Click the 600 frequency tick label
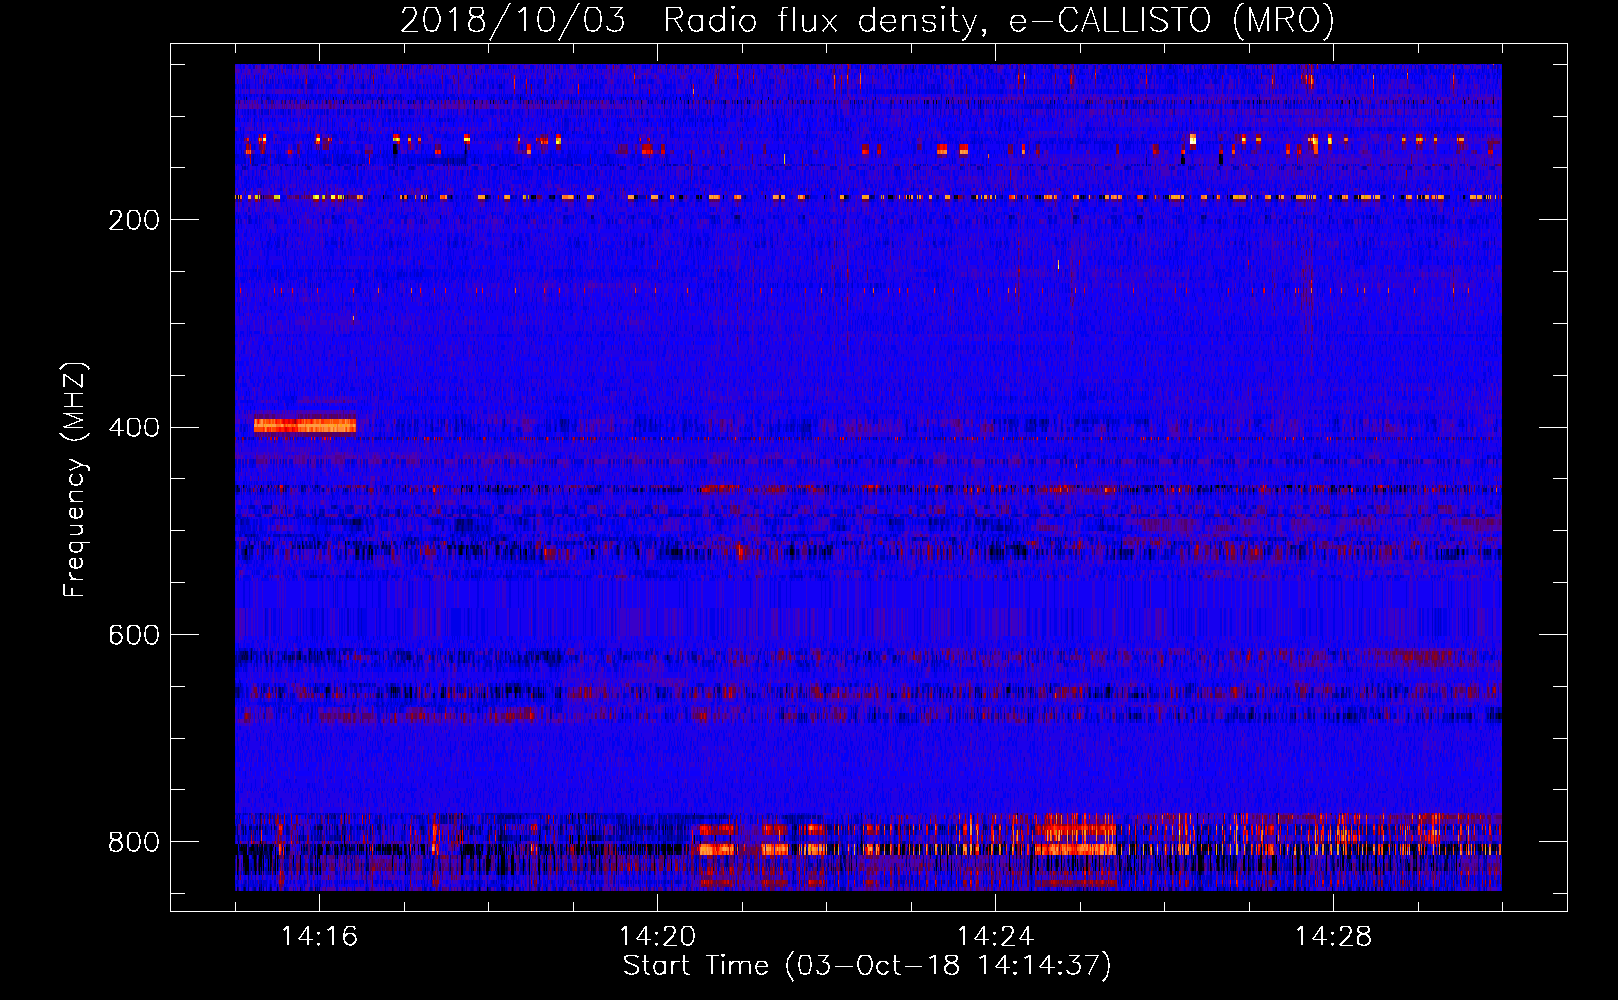Image resolution: width=1618 pixels, height=1000 pixels. point(134,636)
